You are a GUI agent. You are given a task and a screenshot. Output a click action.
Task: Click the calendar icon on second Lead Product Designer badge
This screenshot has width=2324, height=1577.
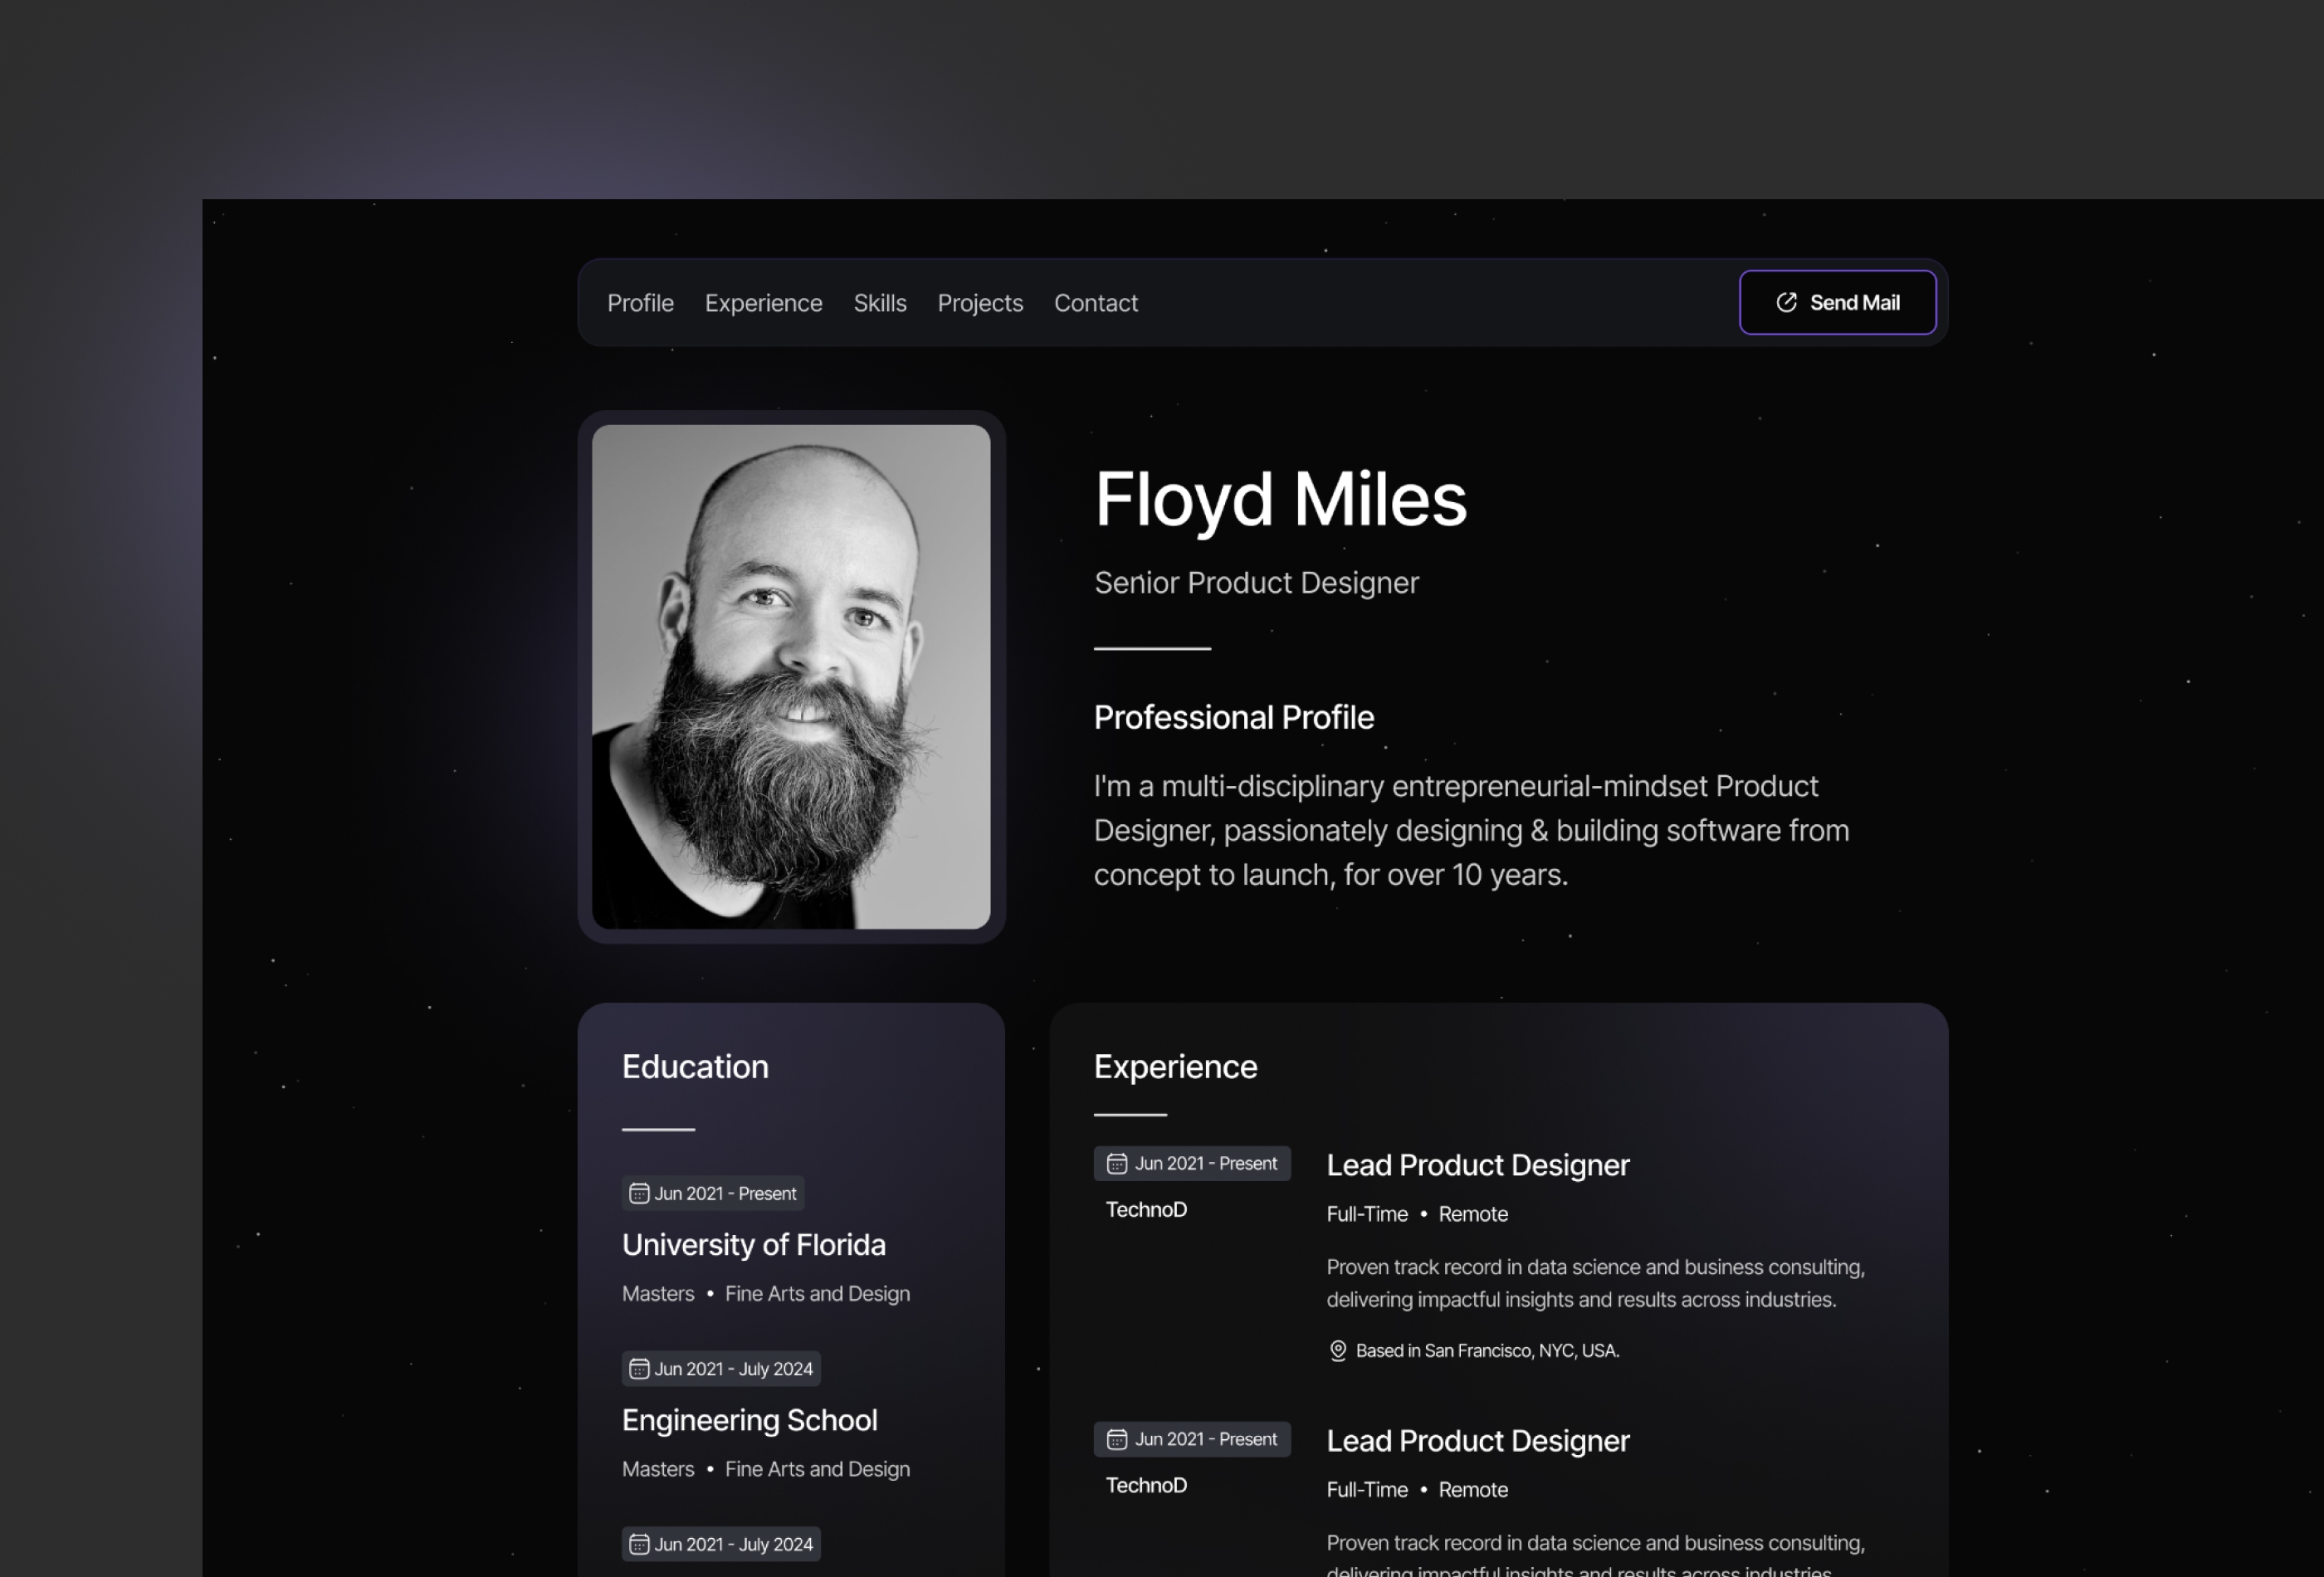1117,1439
